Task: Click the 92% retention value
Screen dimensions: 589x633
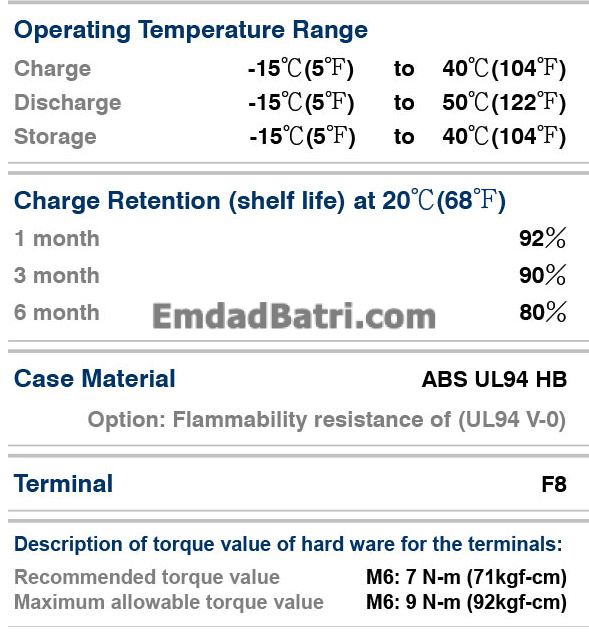Action: (x=543, y=238)
